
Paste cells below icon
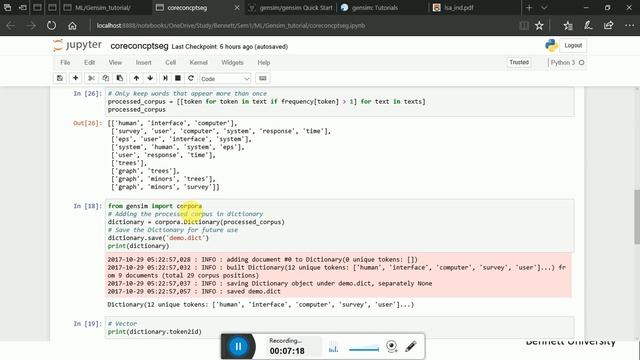[x=120, y=78]
